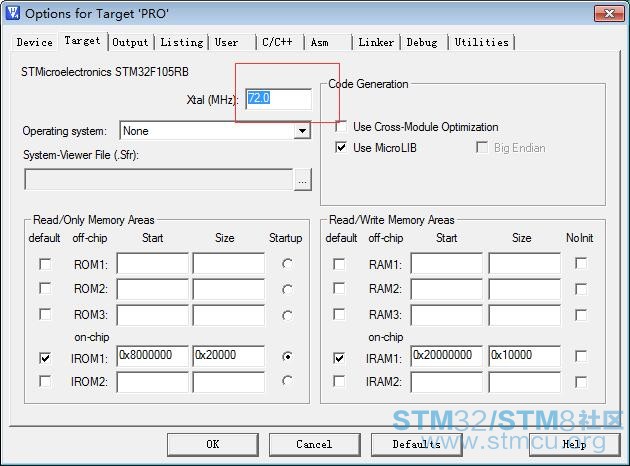Image resolution: width=630 pixels, height=466 pixels.
Task: Check the RAM1 default checkbox
Action: pos(339,264)
